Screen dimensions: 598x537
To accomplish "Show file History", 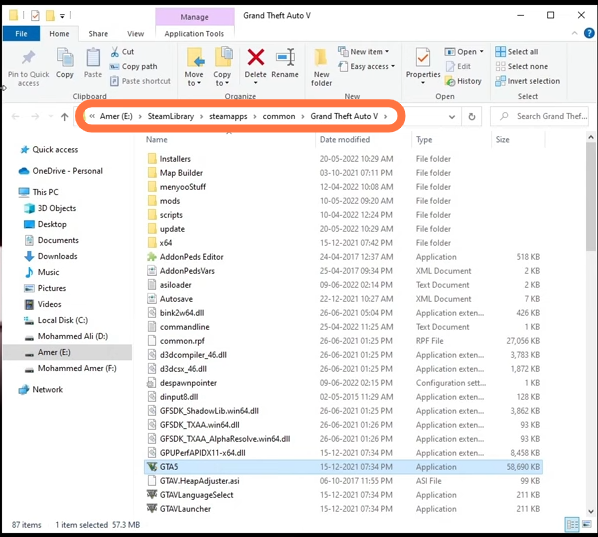I will (463, 81).
